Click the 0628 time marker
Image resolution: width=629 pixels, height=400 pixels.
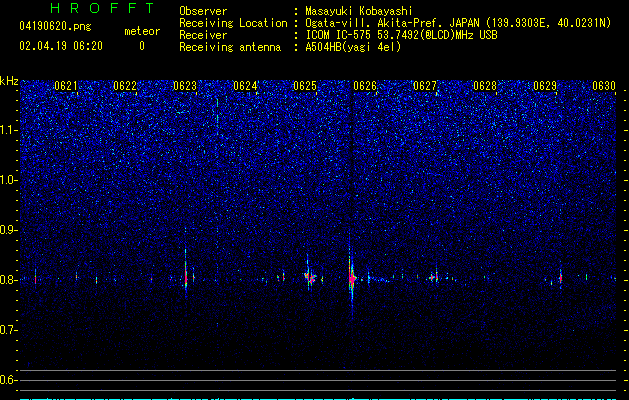pyautogui.click(x=485, y=86)
